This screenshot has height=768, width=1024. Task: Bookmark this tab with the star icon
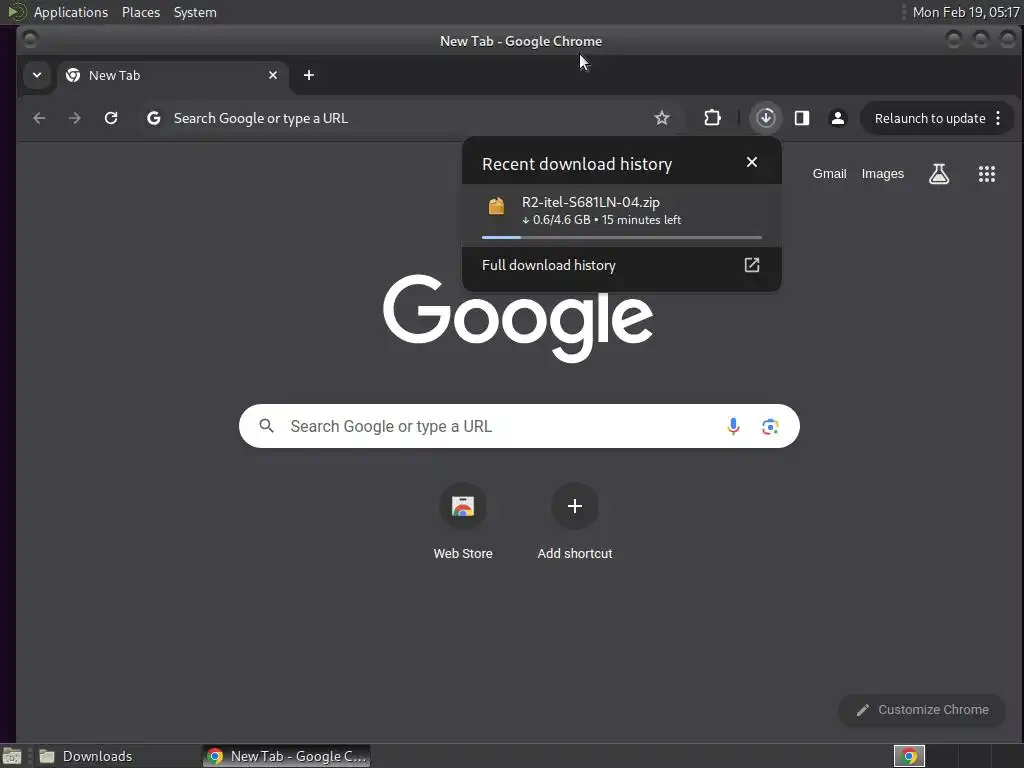[662, 118]
